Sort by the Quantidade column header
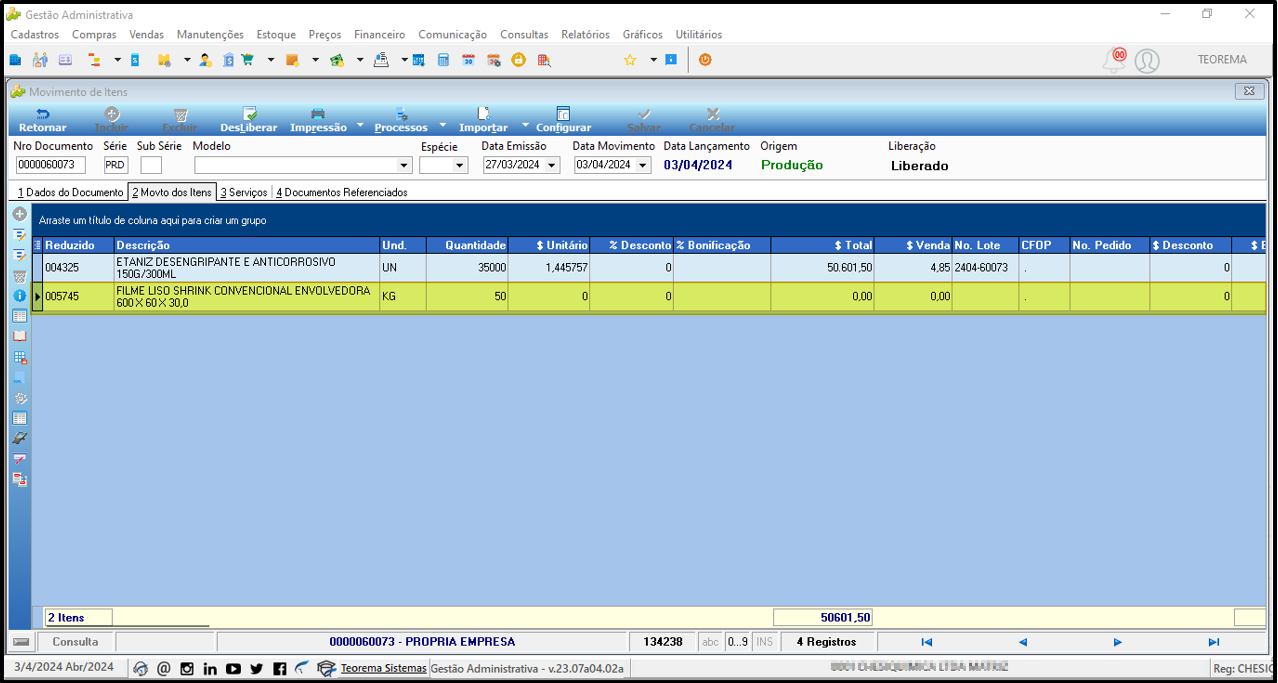The image size is (1278, 683). [x=468, y=245]
